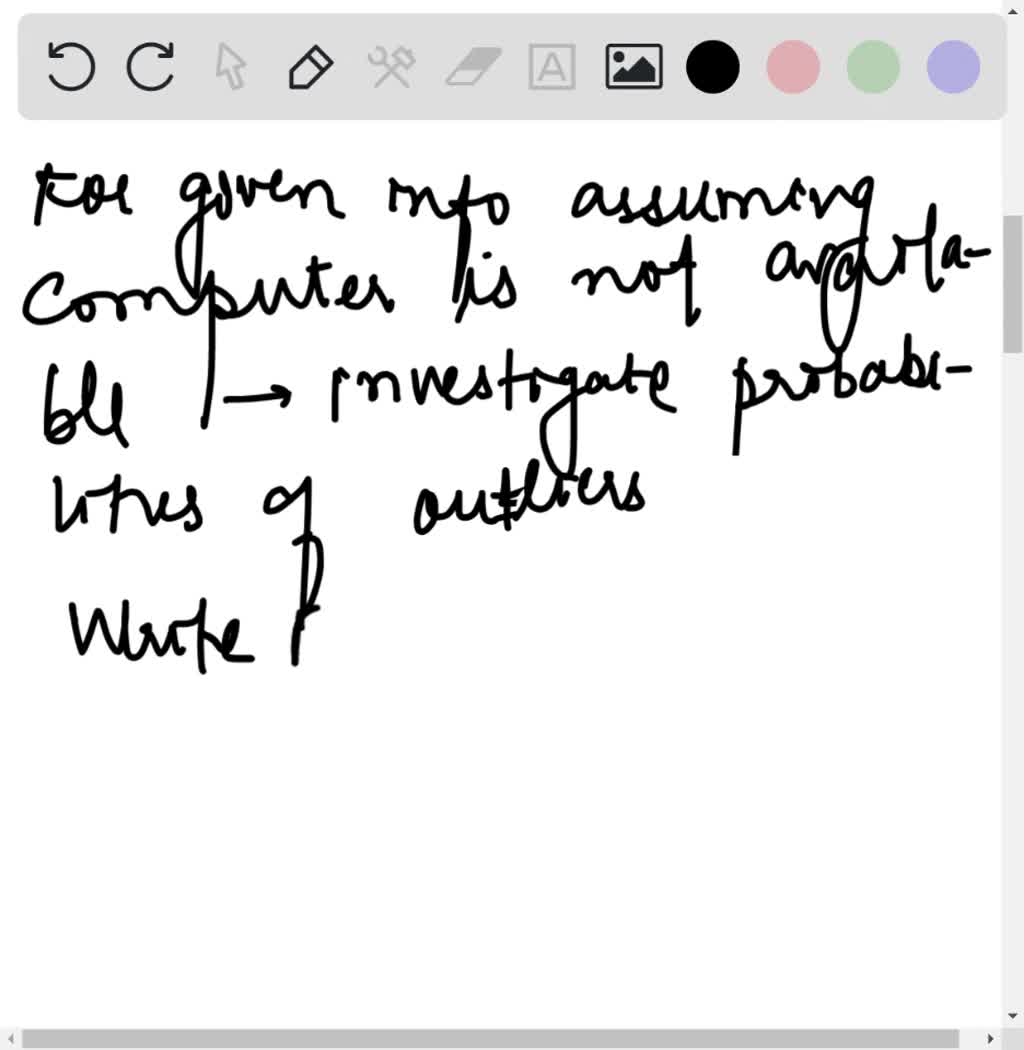Click the horizontal scrollbar thumb
Viewport: 1024px width, 1050px height.
click(x=490, y=1039)
